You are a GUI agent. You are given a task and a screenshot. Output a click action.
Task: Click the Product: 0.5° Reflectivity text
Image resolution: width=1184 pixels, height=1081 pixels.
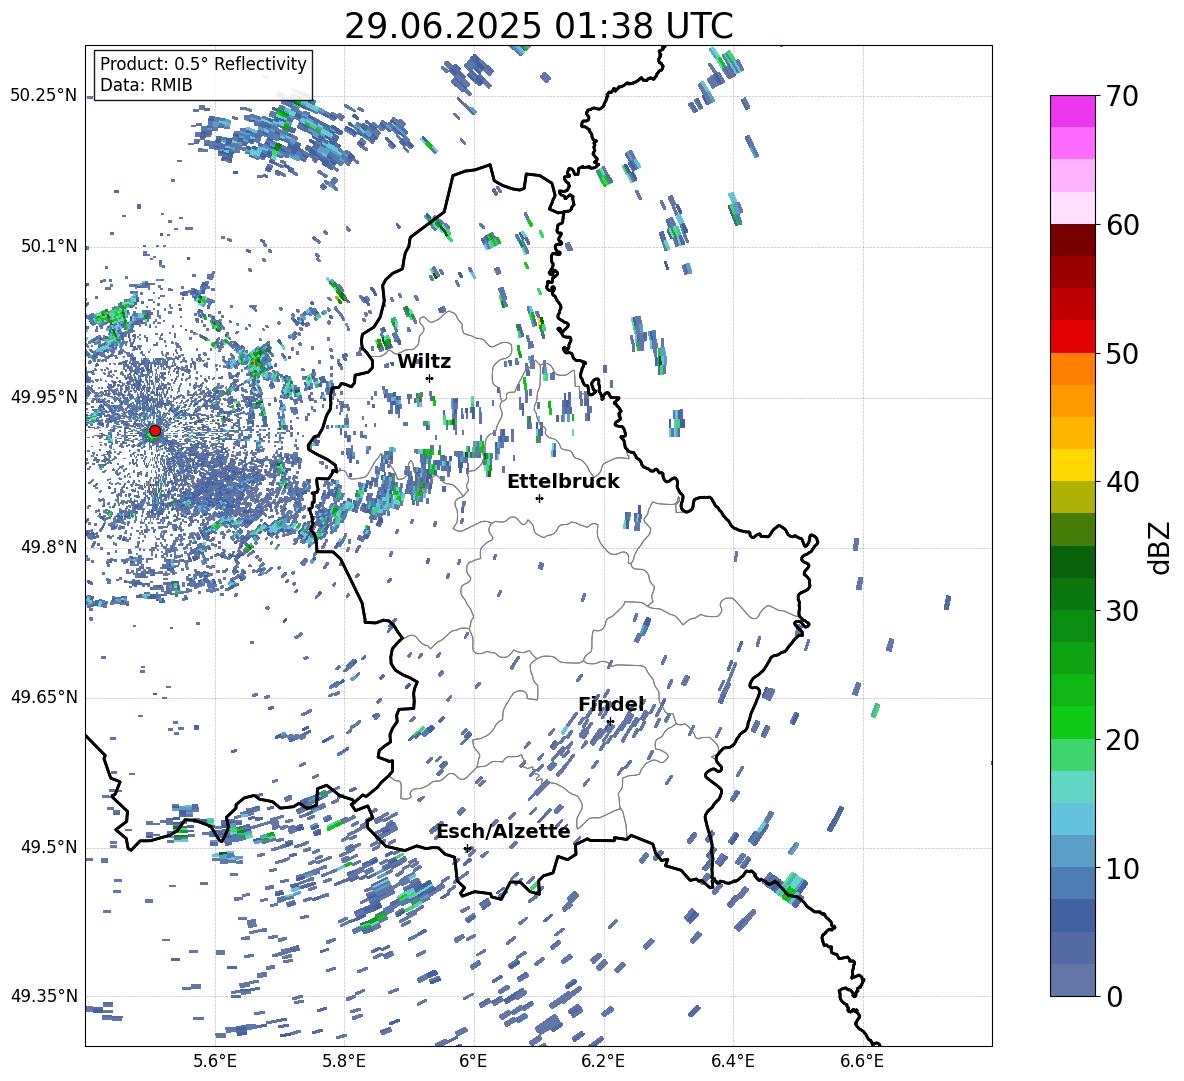click(203, 63)
